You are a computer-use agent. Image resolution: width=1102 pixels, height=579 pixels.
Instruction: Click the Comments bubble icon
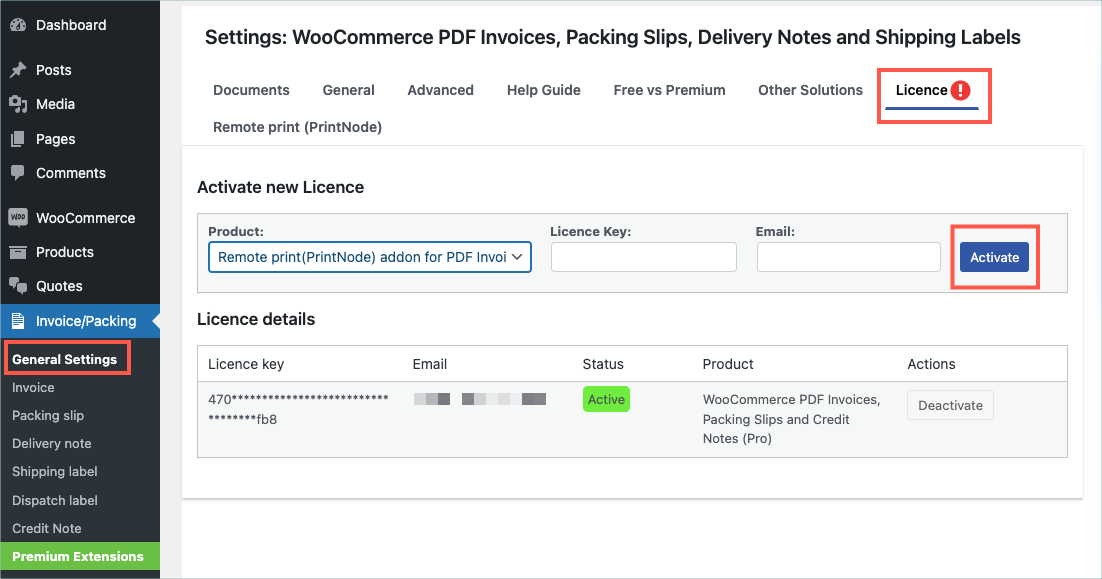(x=18, y=173)
